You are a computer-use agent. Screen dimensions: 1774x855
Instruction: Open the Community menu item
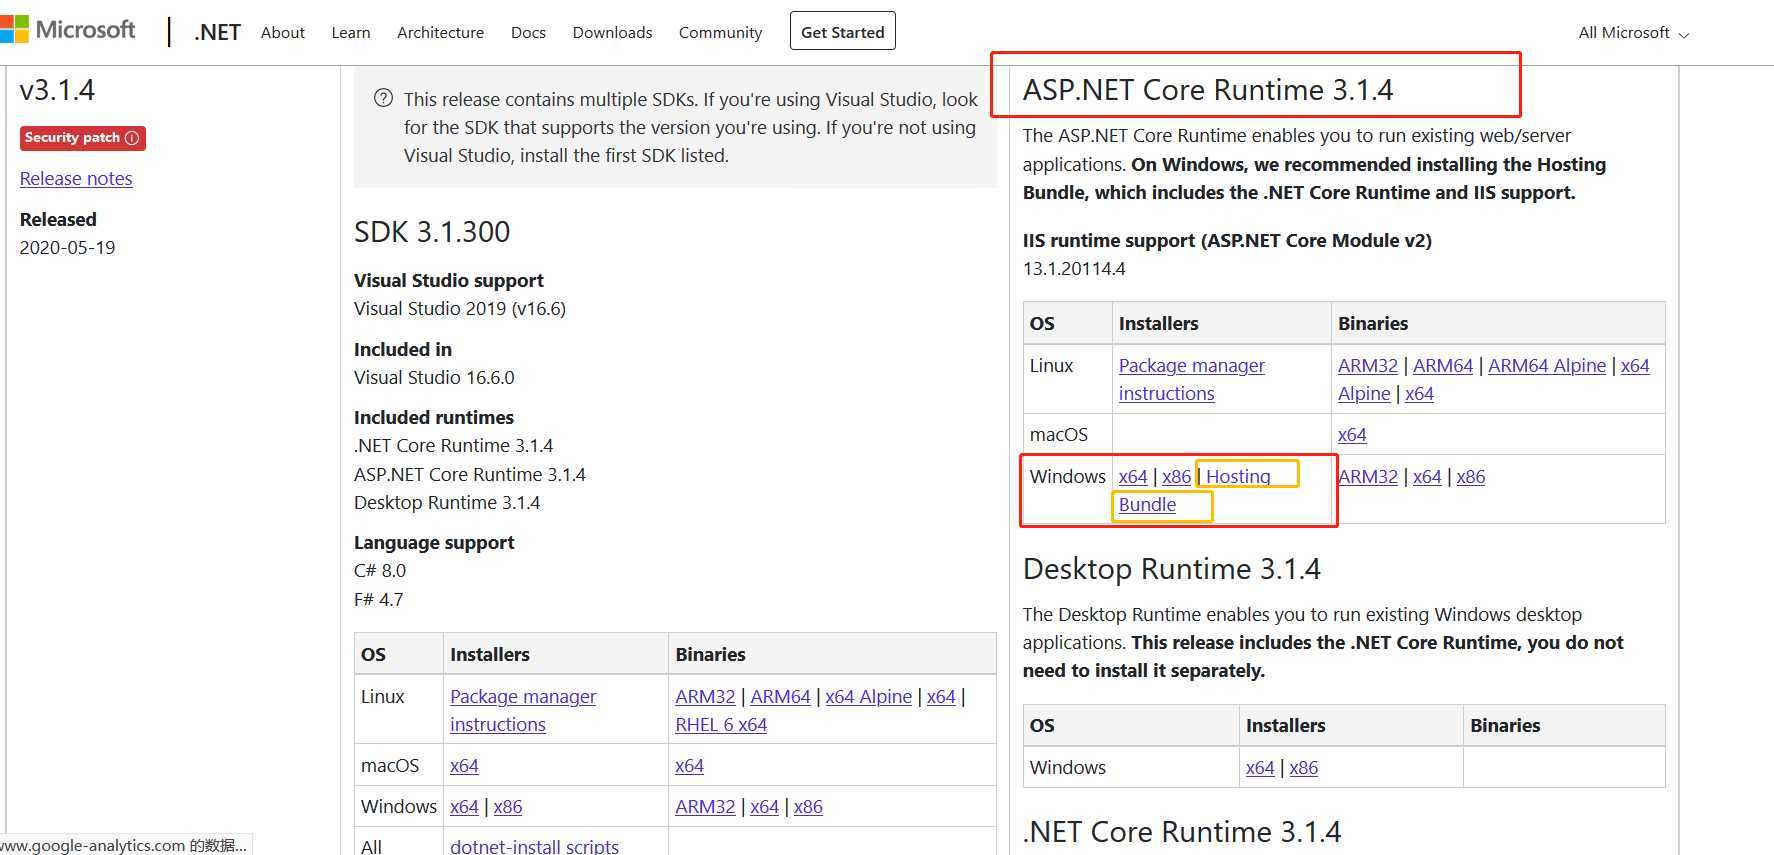[720, 33]
